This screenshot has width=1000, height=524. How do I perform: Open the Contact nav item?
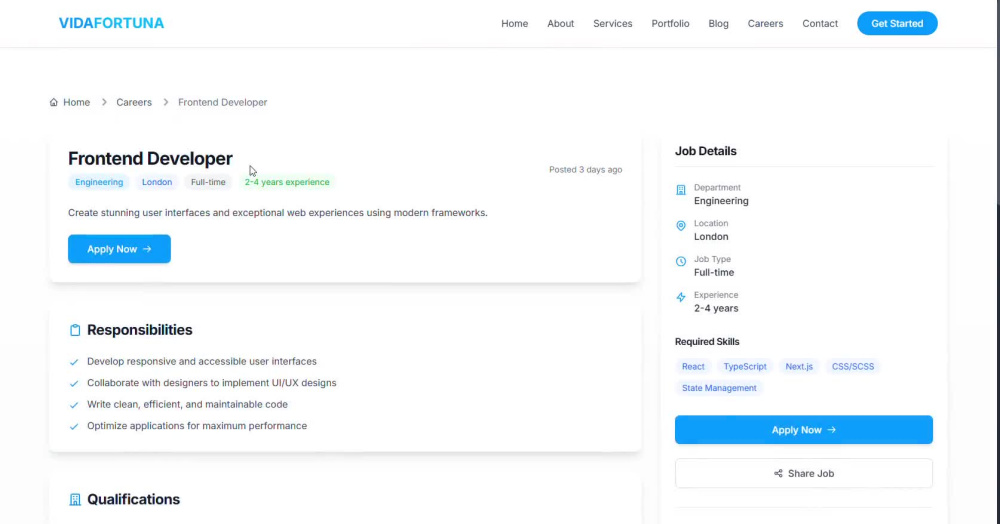point(820,24)
